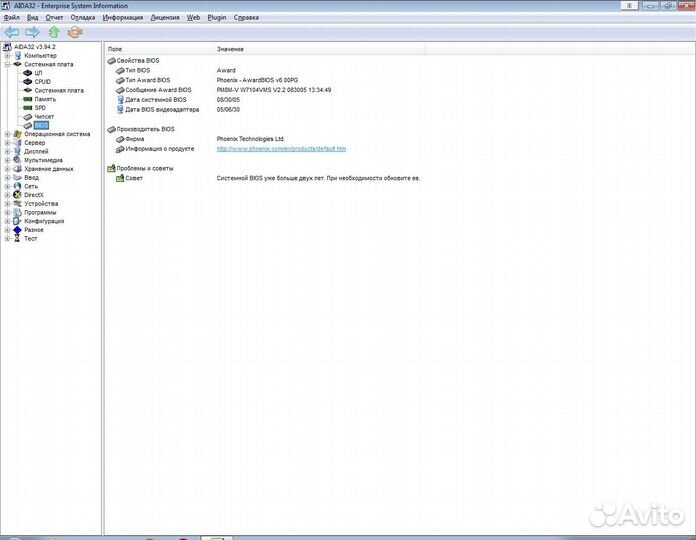Expand the Хранение данных tree node
The height and width of the screenshot is (540, 696).
pyautogui.click(x=6, y=169)
